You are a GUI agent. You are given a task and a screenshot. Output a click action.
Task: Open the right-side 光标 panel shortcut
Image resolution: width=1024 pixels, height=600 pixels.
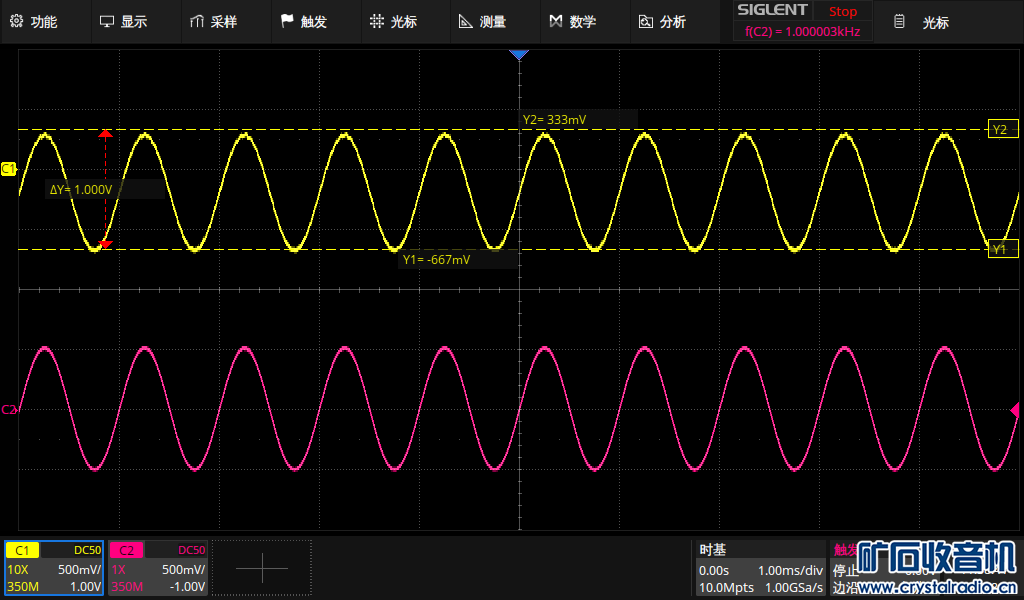(923, 22)
